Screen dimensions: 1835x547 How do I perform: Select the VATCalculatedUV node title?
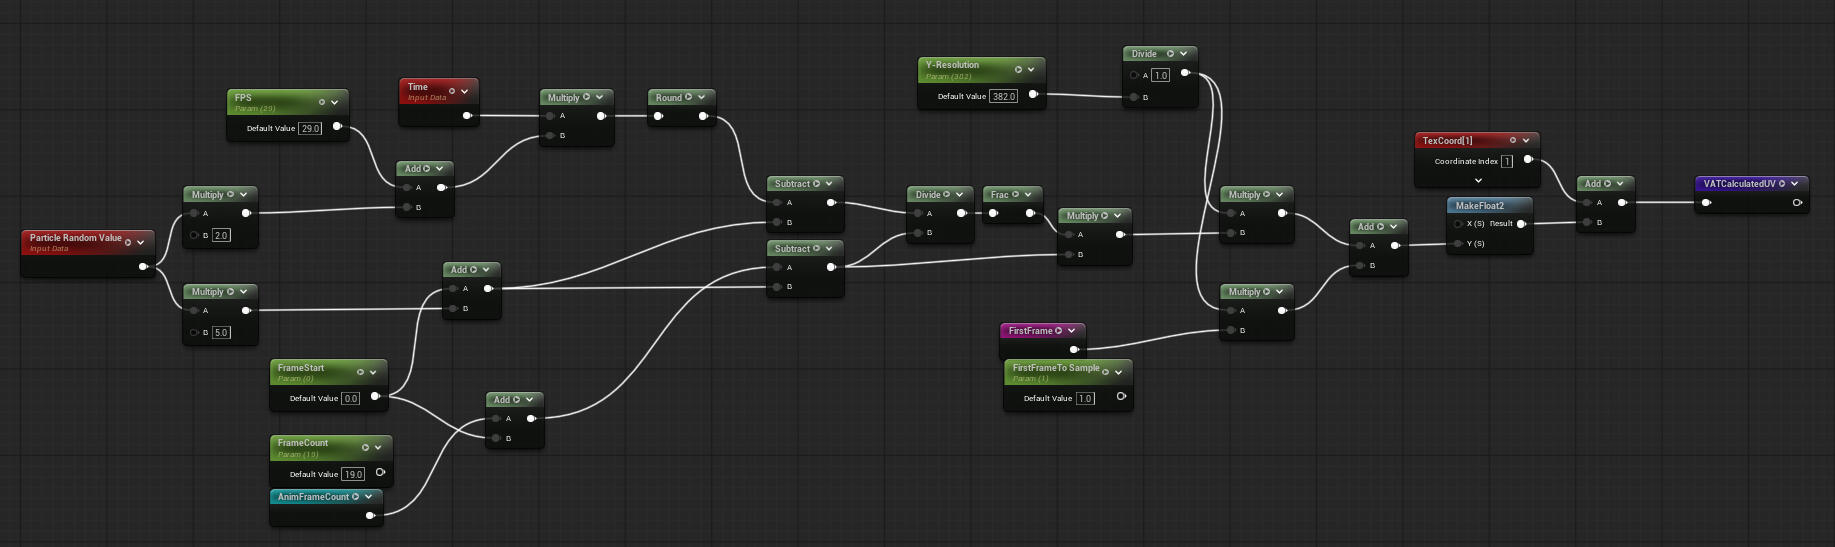pos(1739,183)
